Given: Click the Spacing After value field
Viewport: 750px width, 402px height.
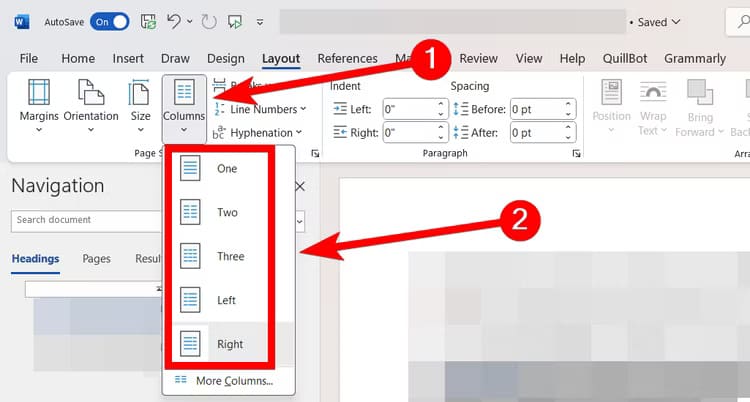Looking at the screenshot, I should pyautogui.click(x=535, y=132).
